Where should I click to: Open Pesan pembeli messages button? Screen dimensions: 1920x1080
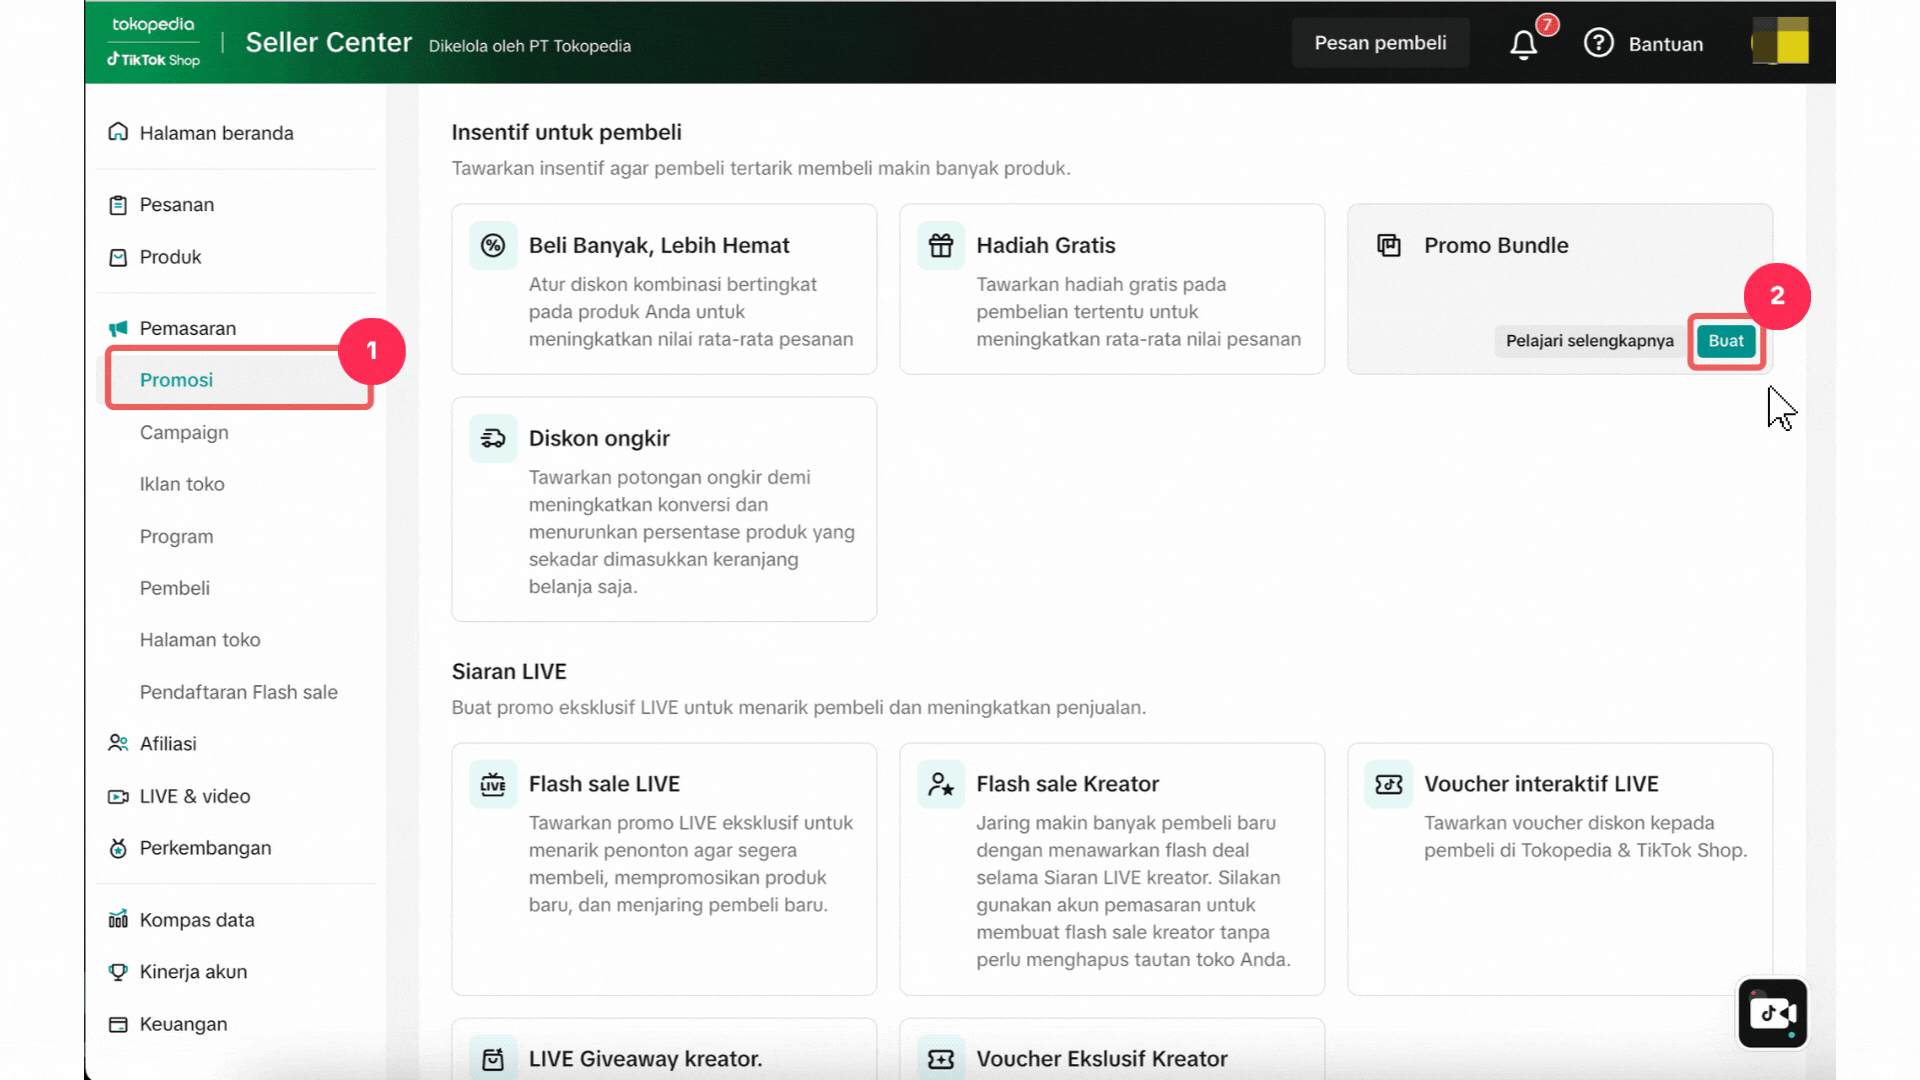click(x=1380, y=43)
